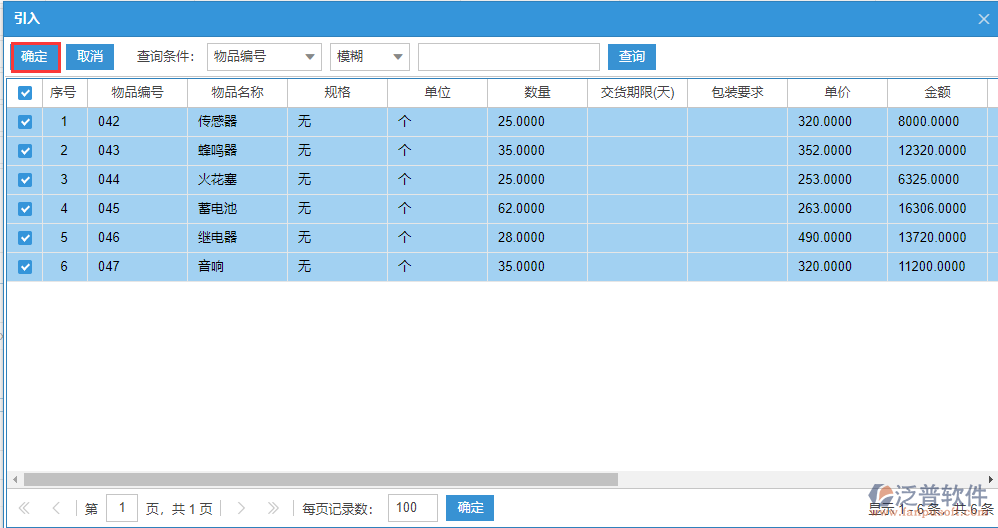Uncheck the row 3 火花塞 checkbox
998x528 pixels.
[x=25, y=179]
